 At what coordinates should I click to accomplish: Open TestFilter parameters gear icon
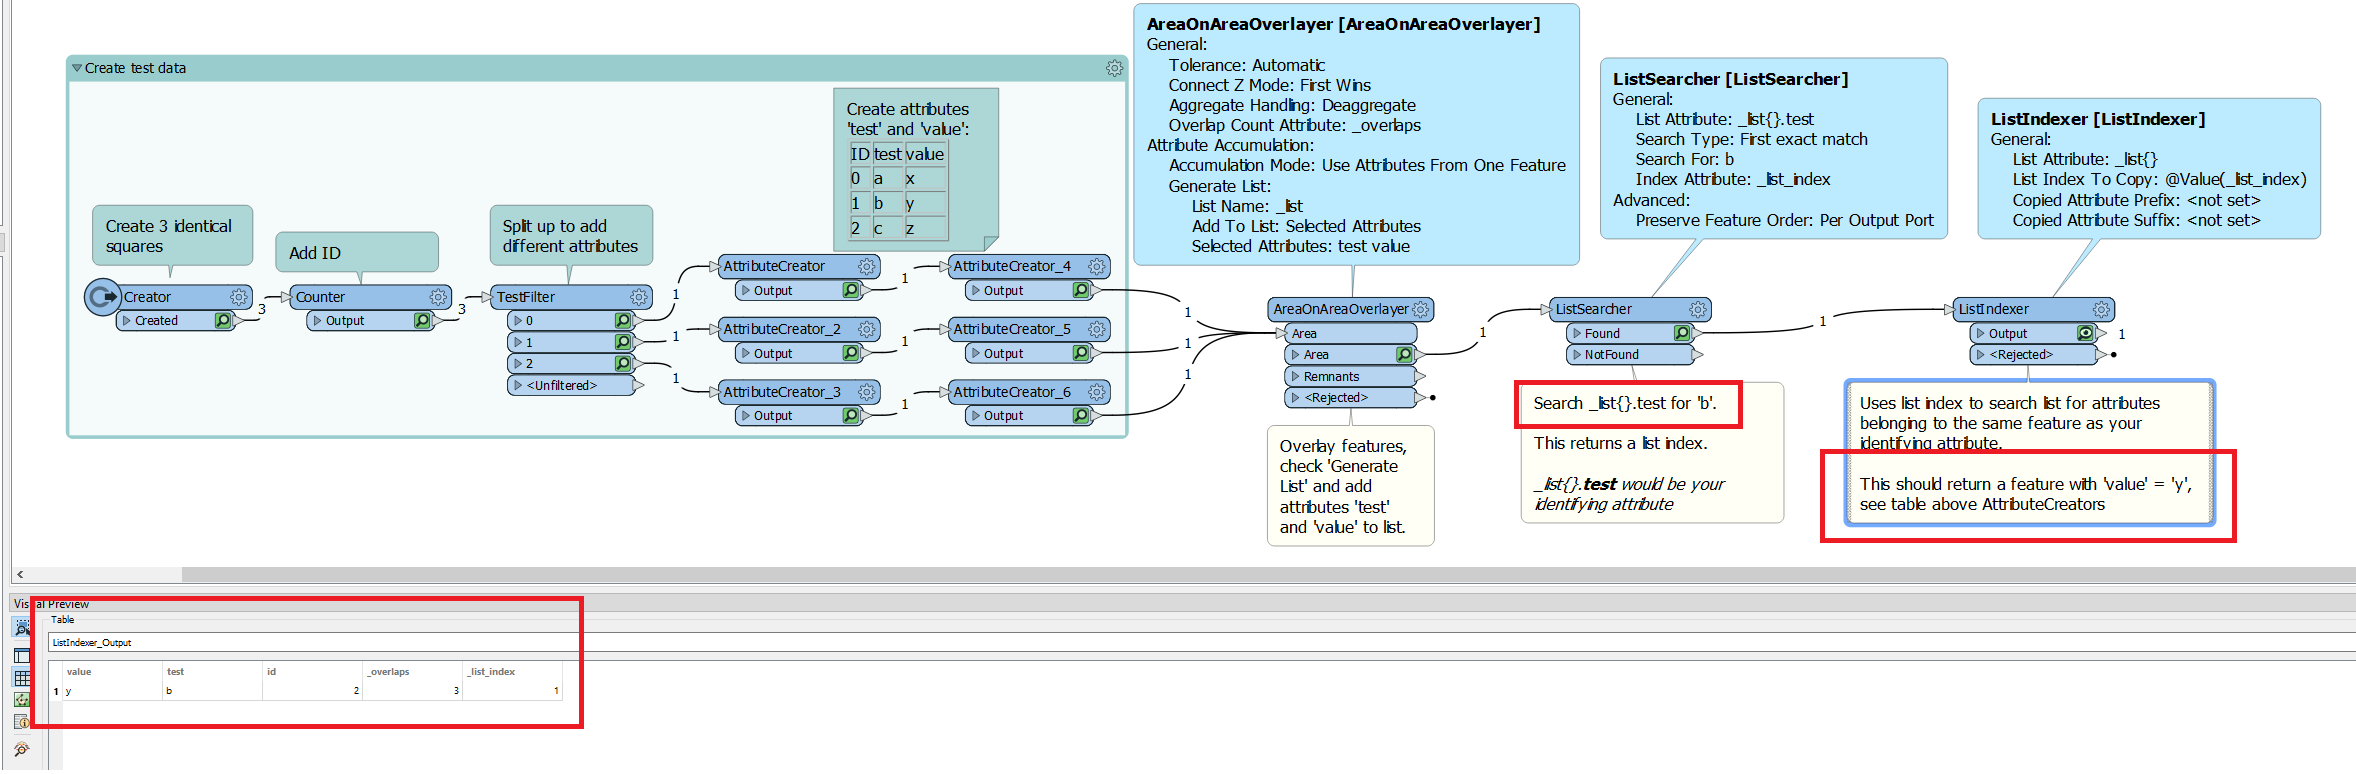638,297
